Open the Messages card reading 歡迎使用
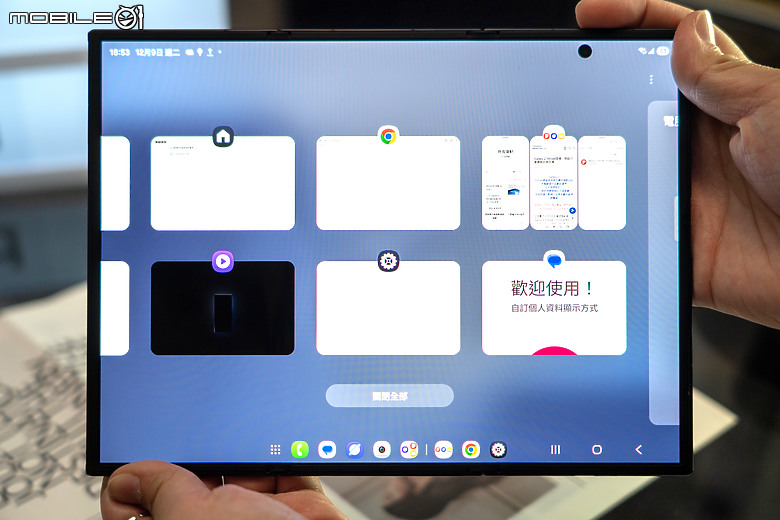This screenshot has width=780, height=520. click(554, 308)
